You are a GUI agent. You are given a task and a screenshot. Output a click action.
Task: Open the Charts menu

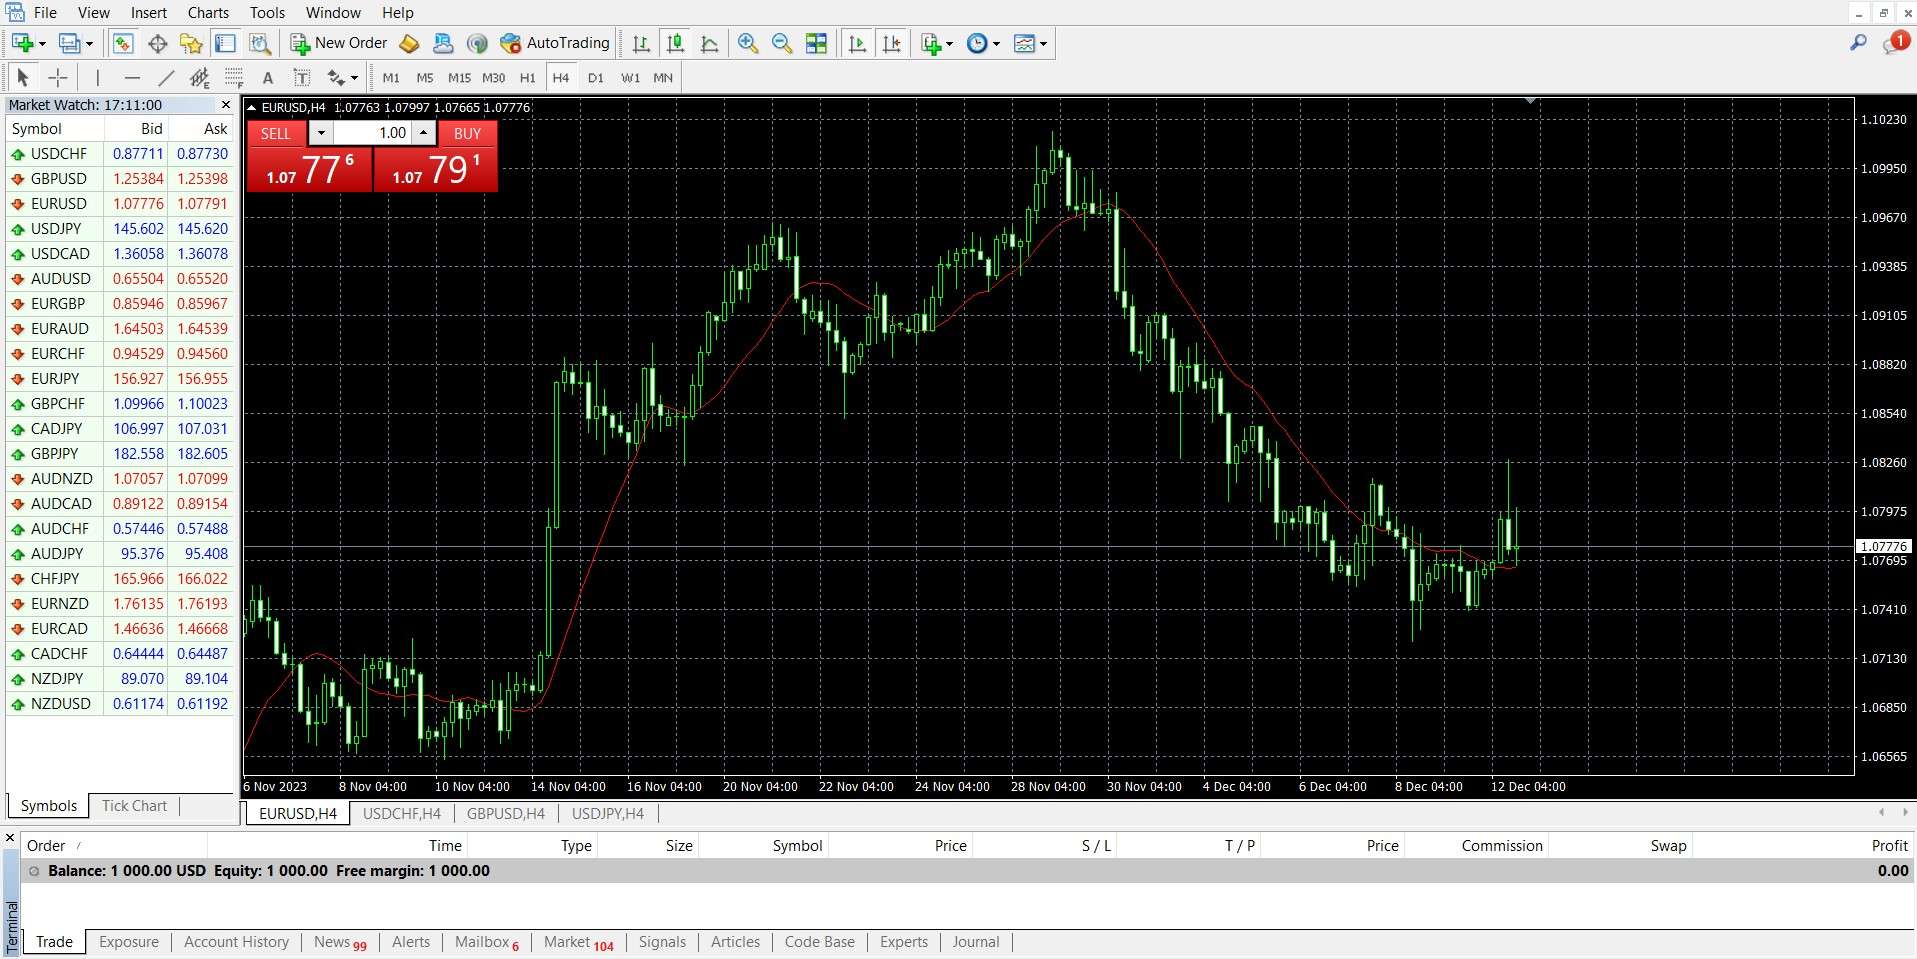click(208, 13)
